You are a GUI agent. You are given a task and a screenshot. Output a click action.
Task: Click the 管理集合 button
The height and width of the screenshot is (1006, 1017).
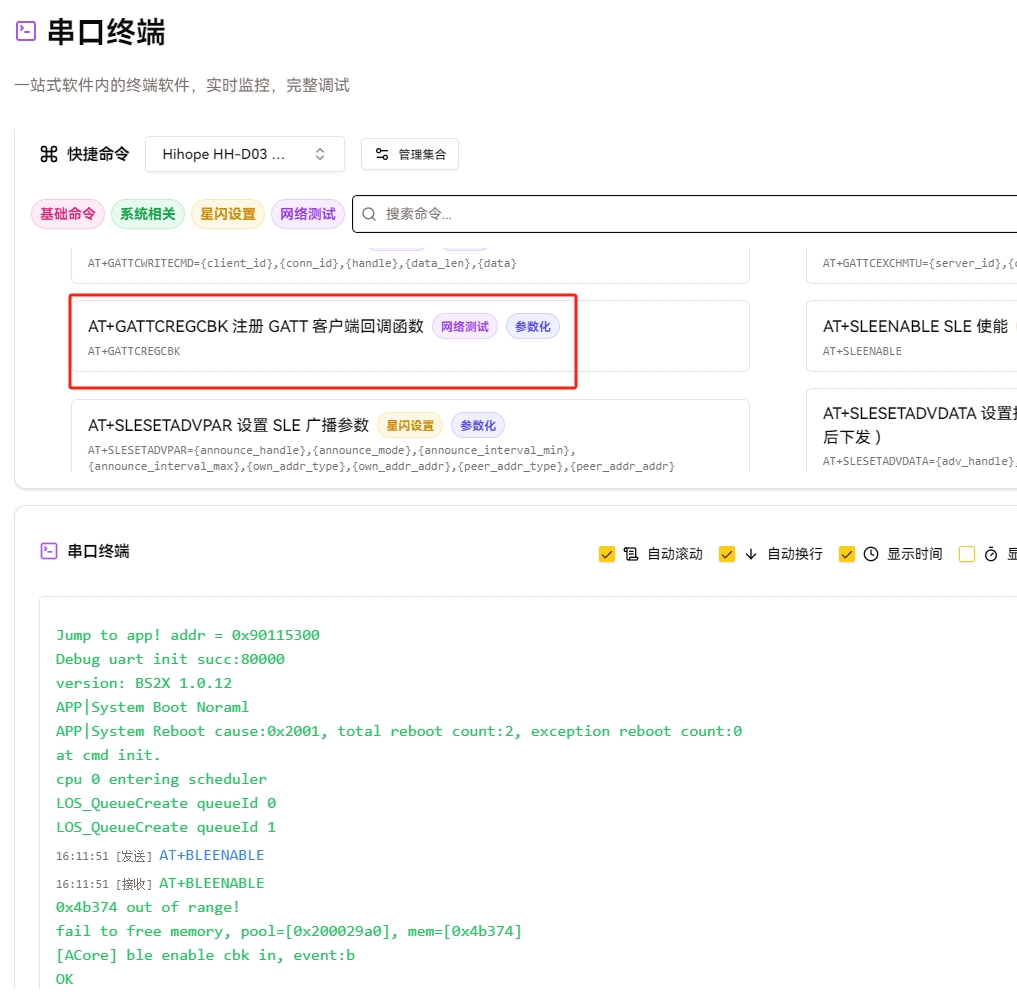[410, 154]
